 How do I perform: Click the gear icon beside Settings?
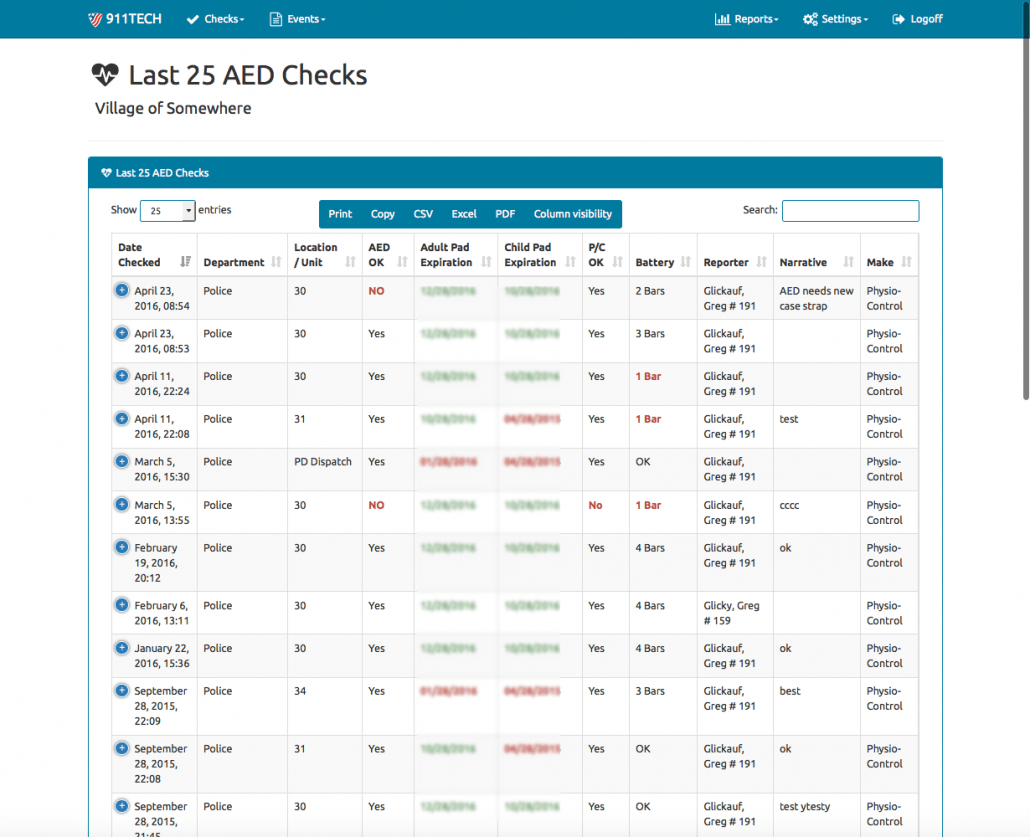coord(810,18)
